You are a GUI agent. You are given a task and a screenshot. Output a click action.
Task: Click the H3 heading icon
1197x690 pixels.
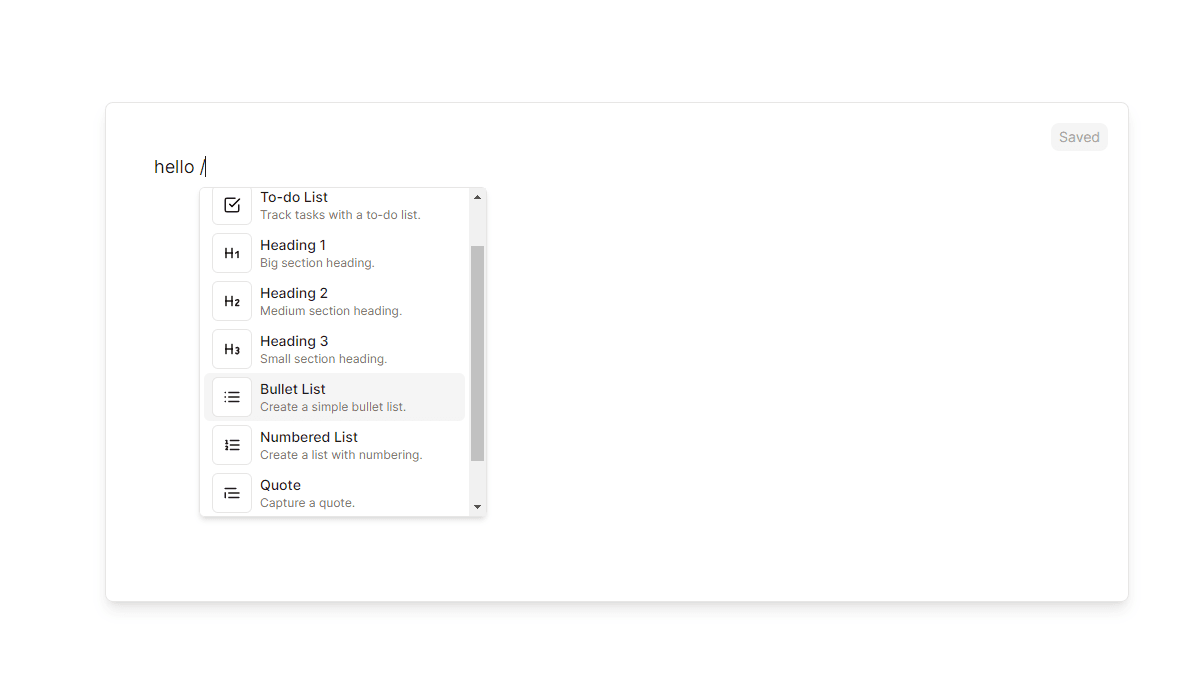[232, 350]
